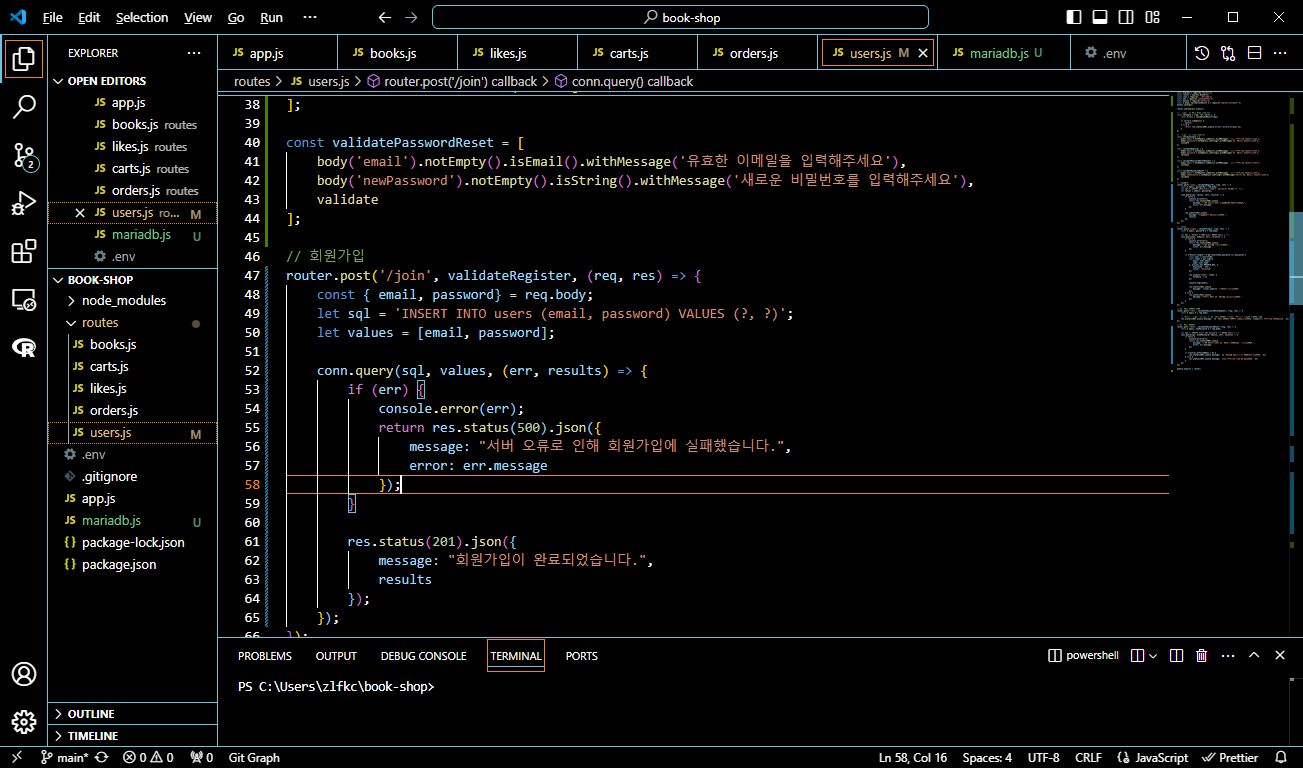The image size is (1303, 768).
Task: Click the book-shop command center search box
Action: (x=680, y=18)
